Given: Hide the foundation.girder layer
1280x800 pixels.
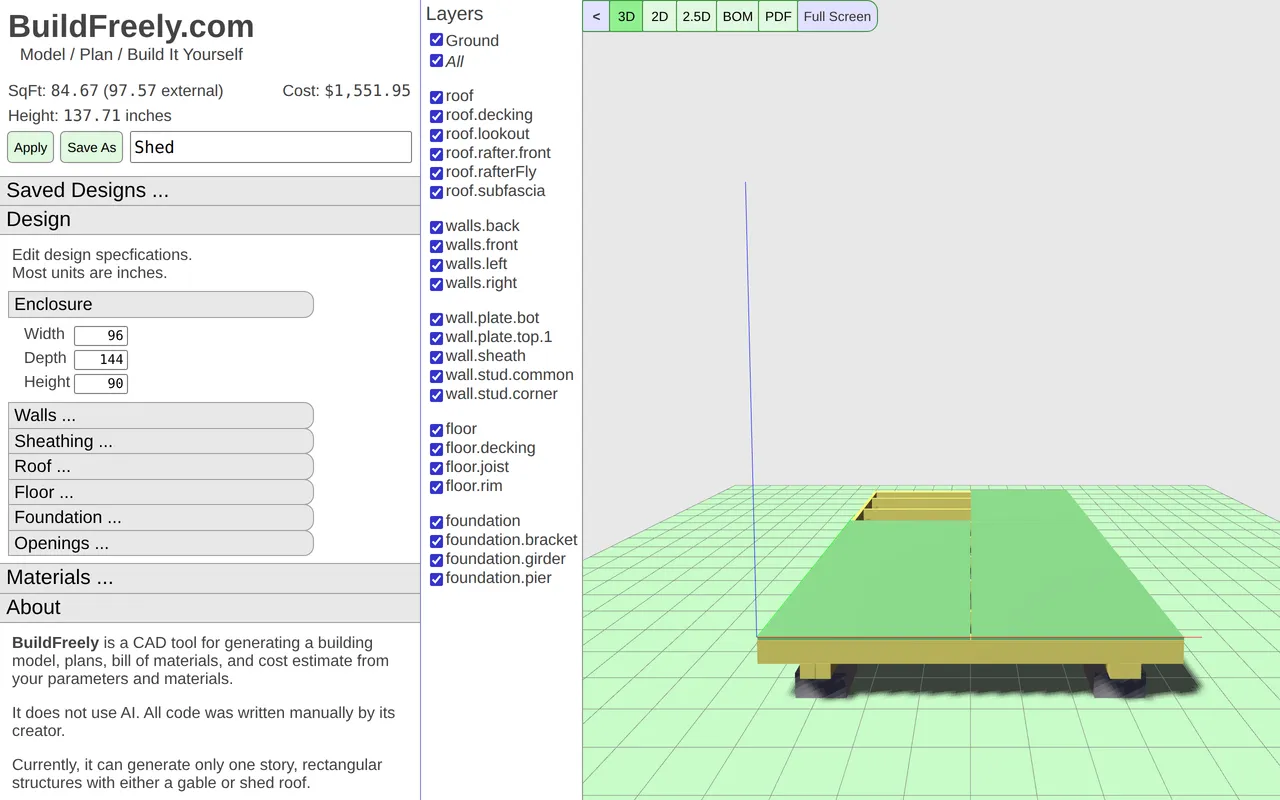Looking at the screenshot, I should point(436,560).
